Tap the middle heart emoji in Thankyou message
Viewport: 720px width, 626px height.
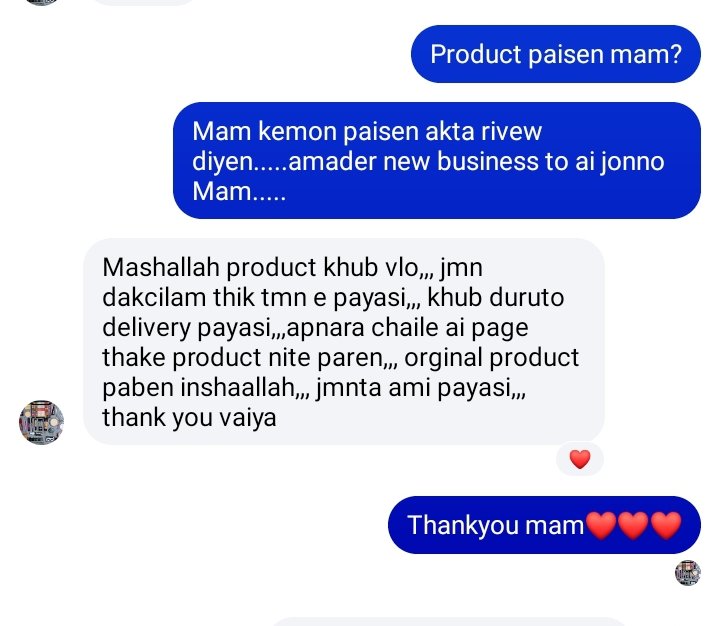(x=633, y=525)
